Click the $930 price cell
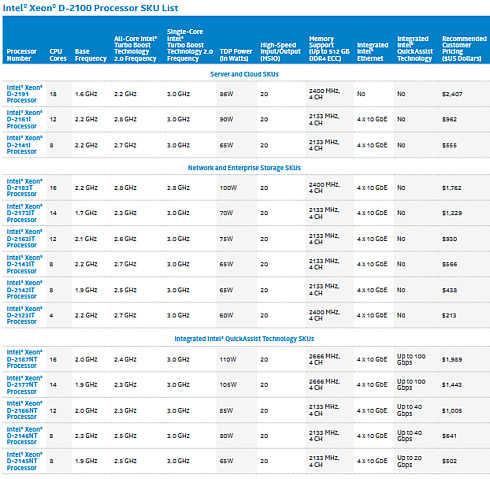 pos(449,239)
